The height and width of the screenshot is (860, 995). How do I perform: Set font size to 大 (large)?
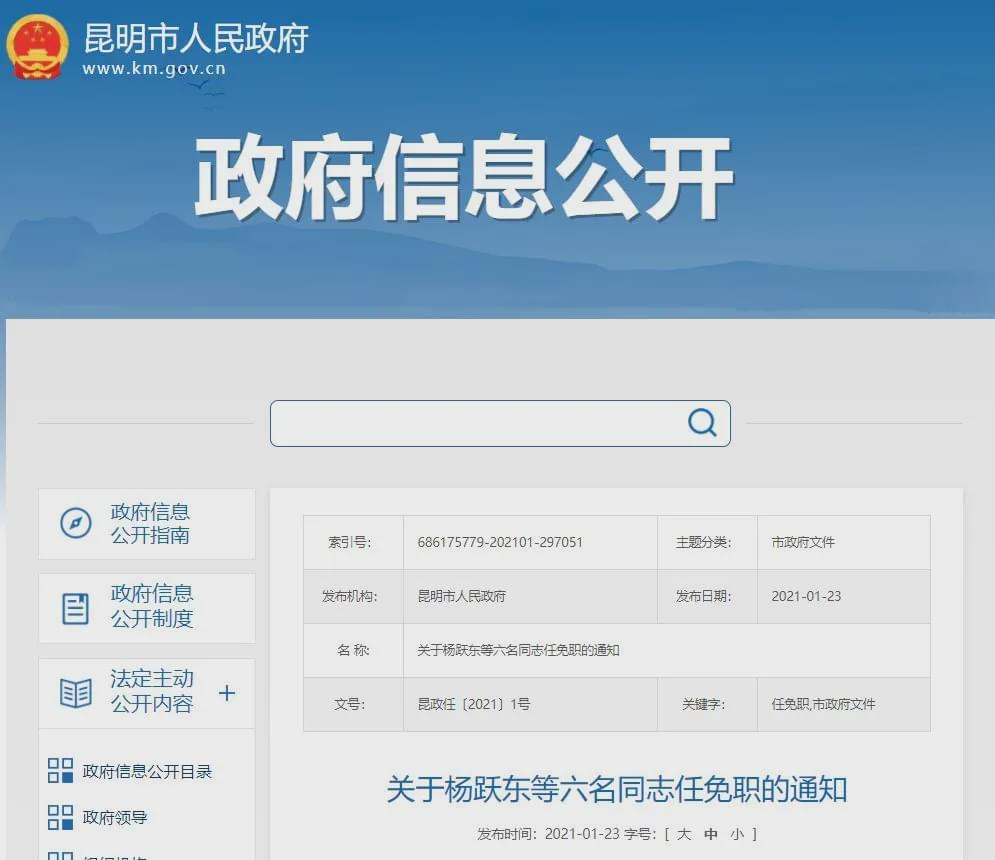pos(684,834)
